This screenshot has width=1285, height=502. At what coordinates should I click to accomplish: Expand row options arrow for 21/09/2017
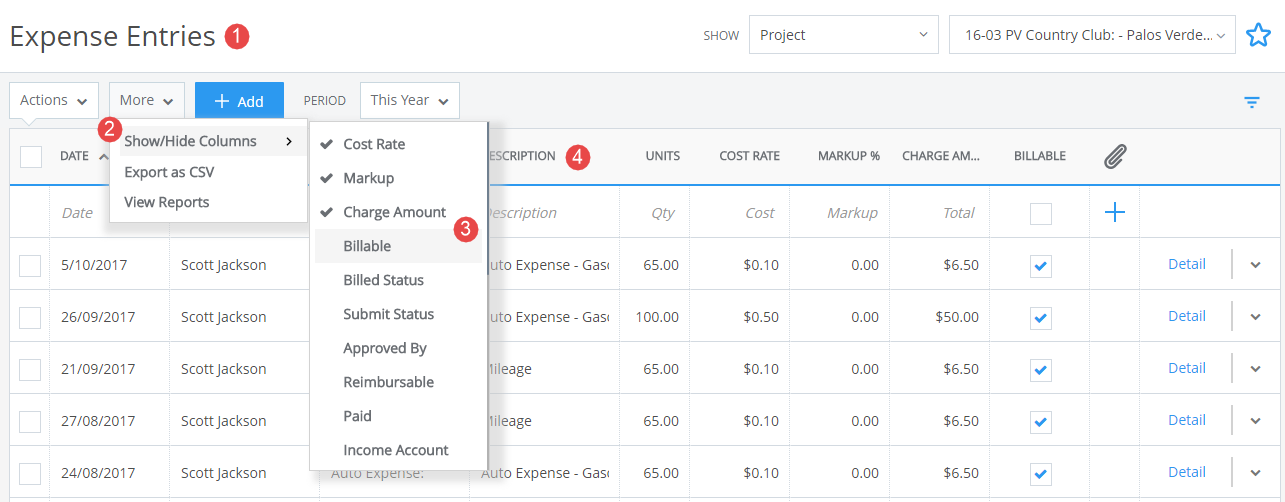click(x=1256, y=369)
